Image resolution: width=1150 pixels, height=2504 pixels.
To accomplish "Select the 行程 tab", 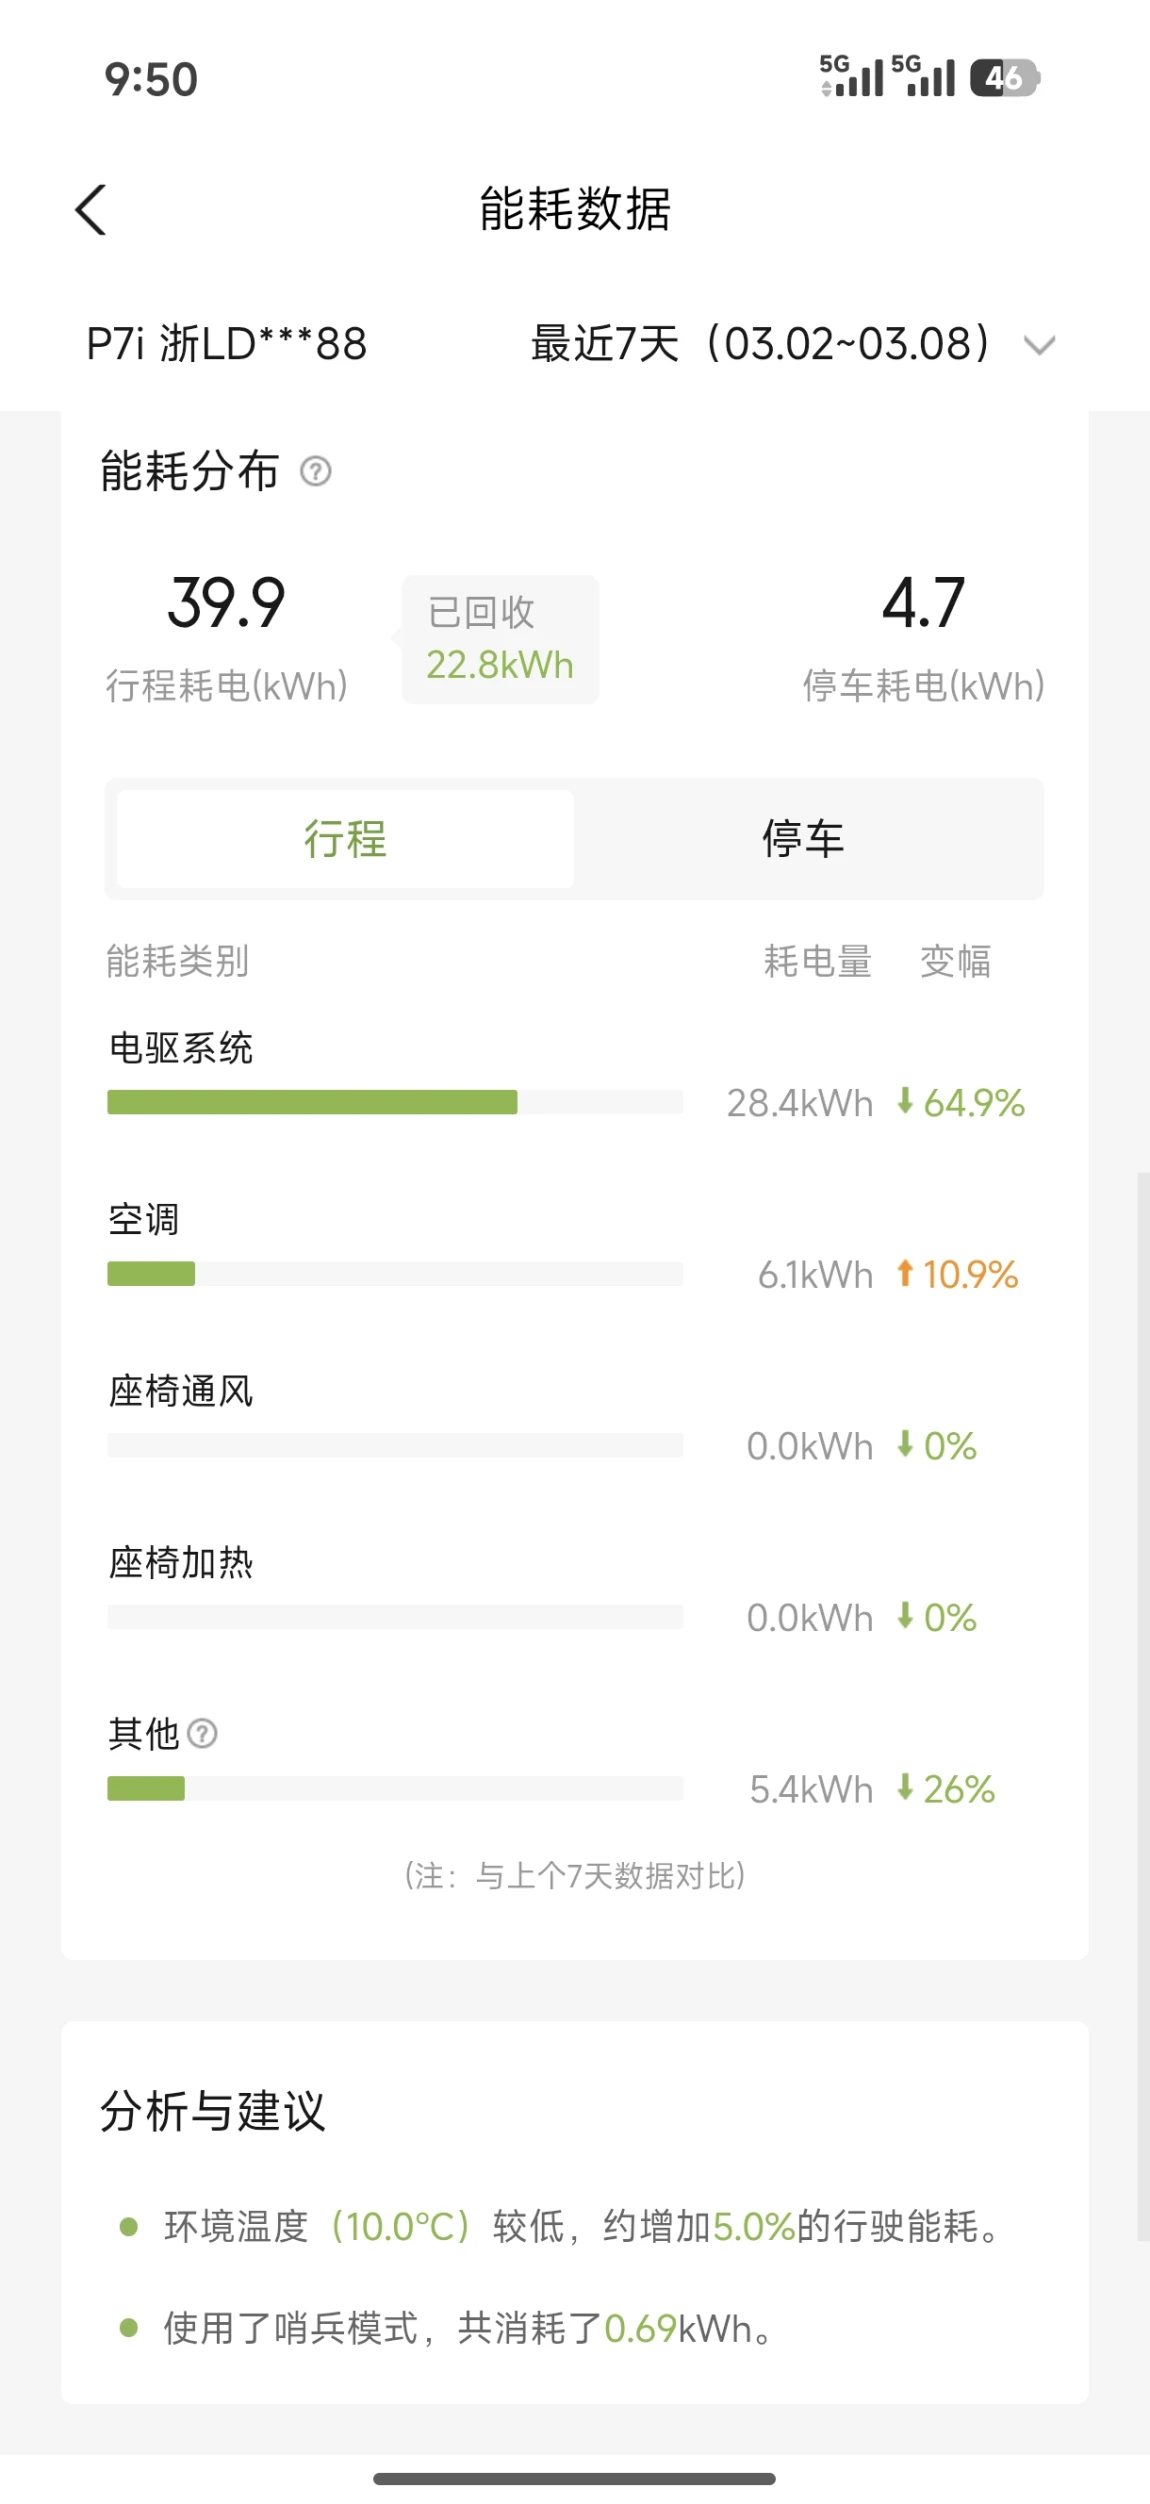I will pos(346,838).
